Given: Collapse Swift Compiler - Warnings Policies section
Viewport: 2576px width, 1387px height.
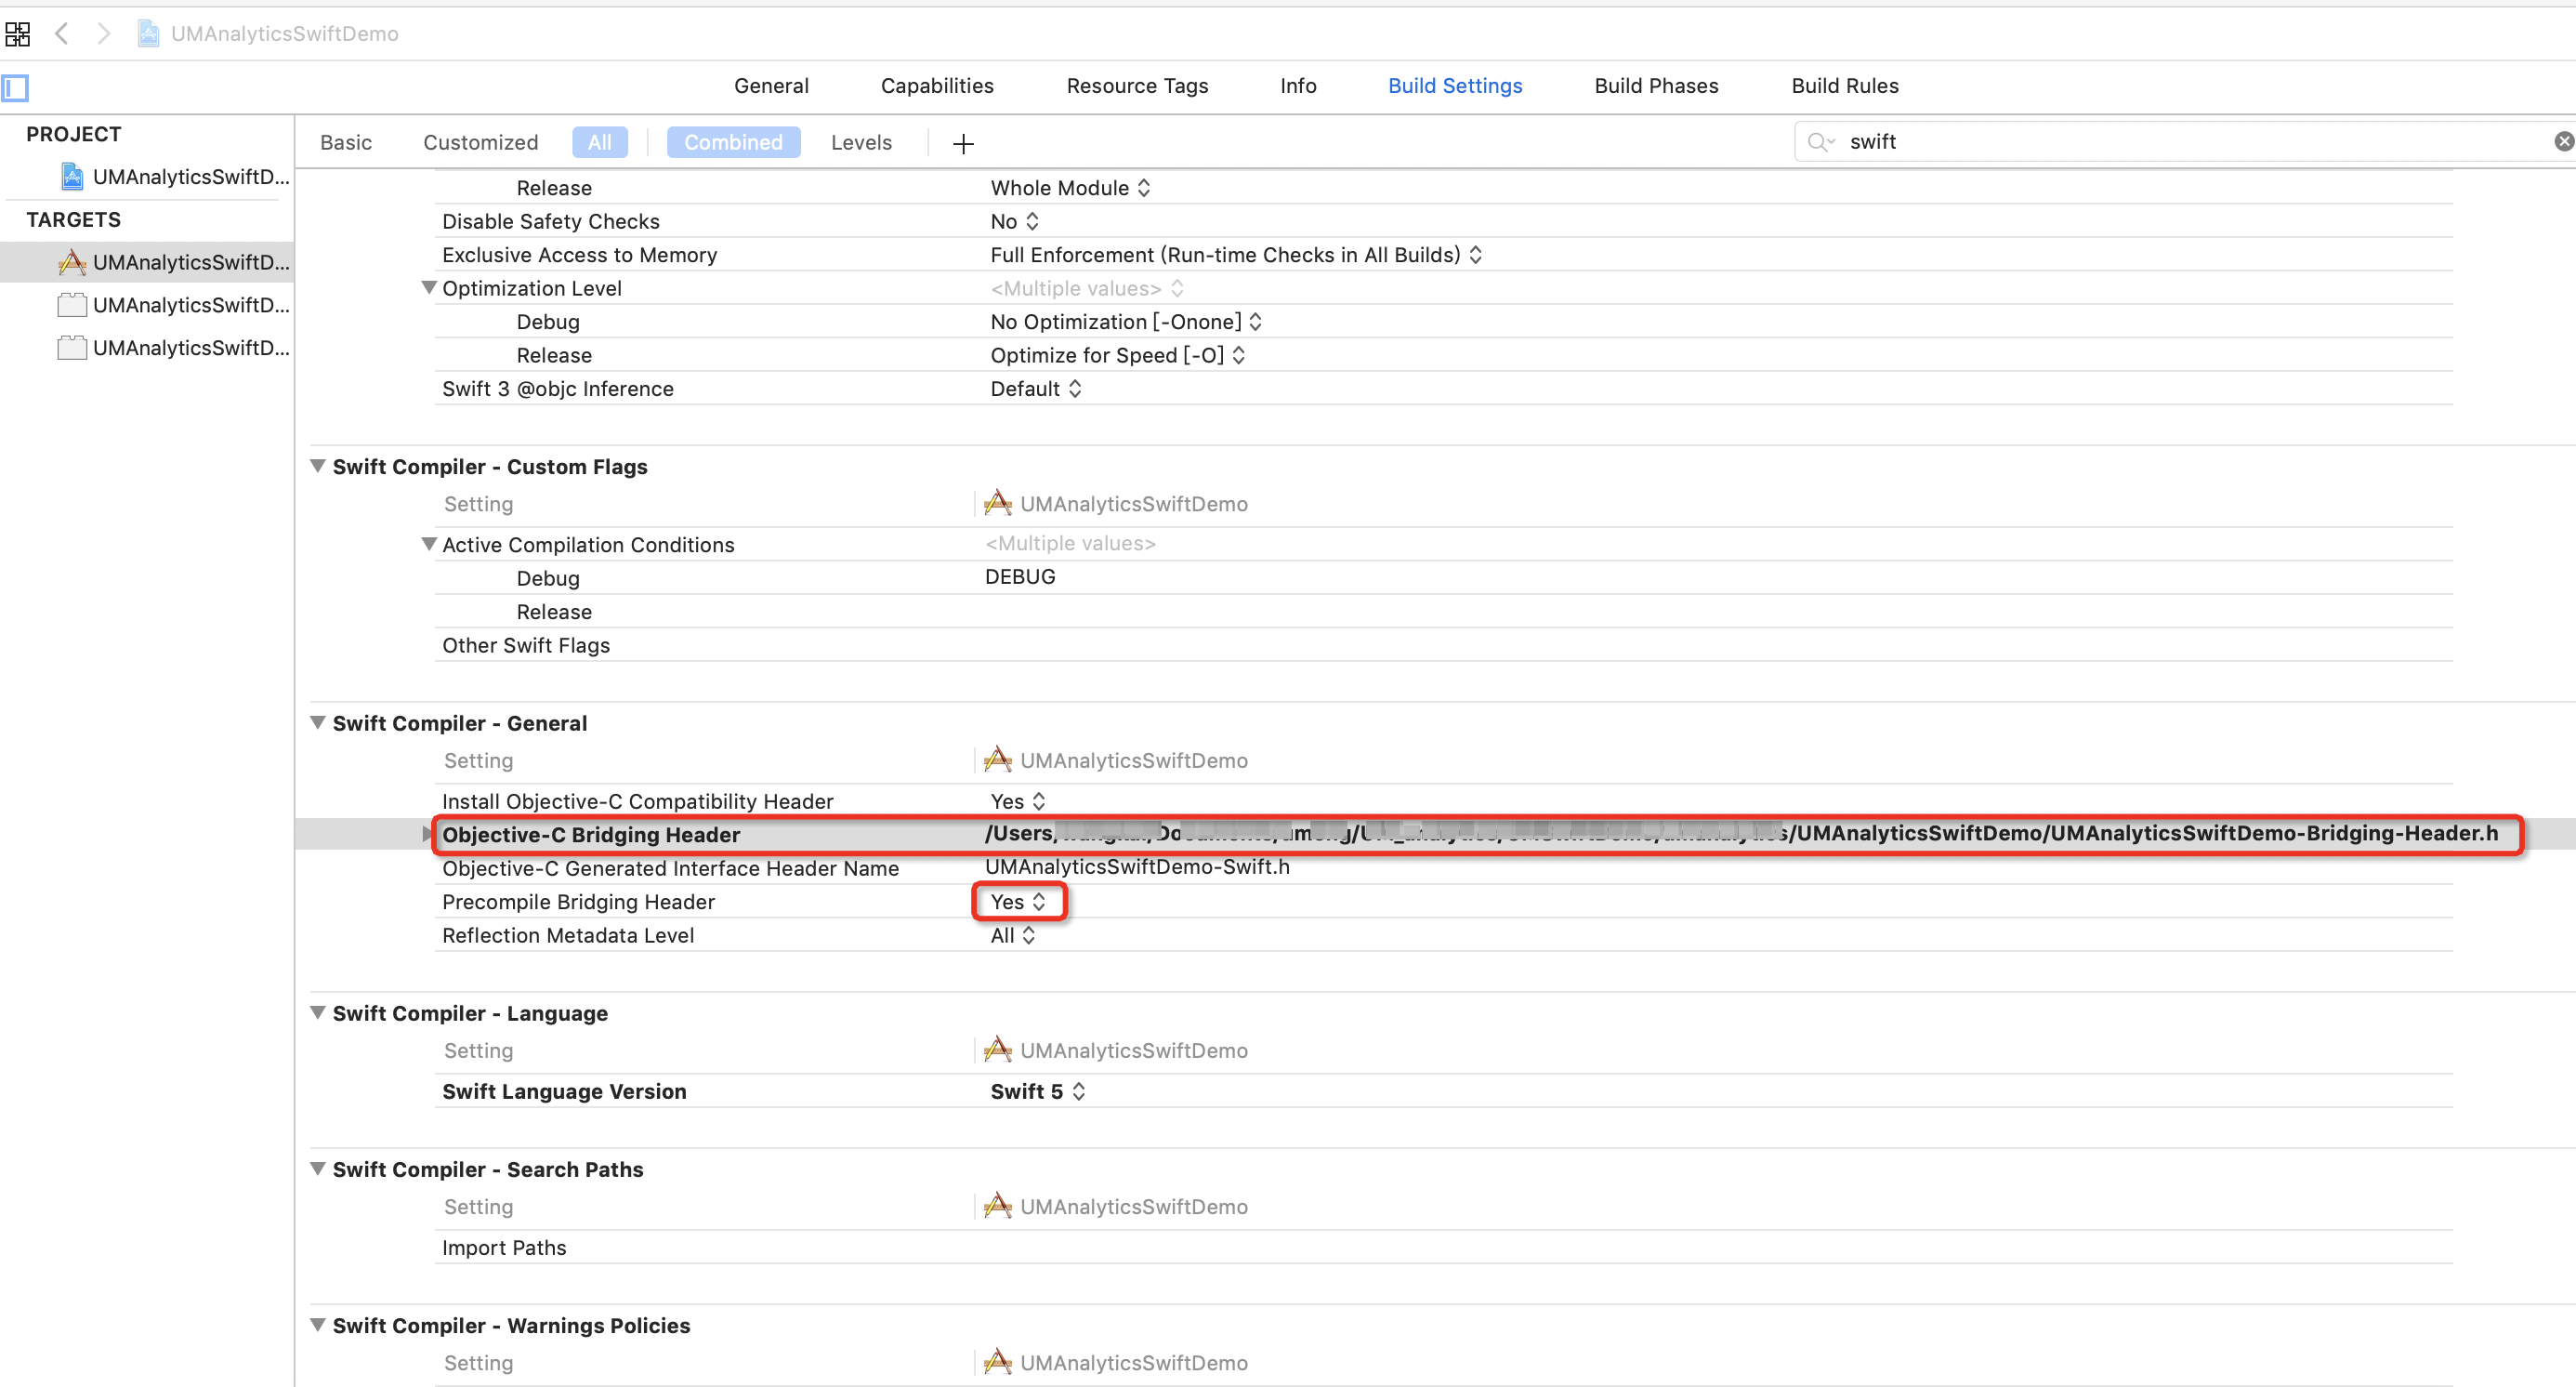Looking at the screenshot, I should (318, 1325).
